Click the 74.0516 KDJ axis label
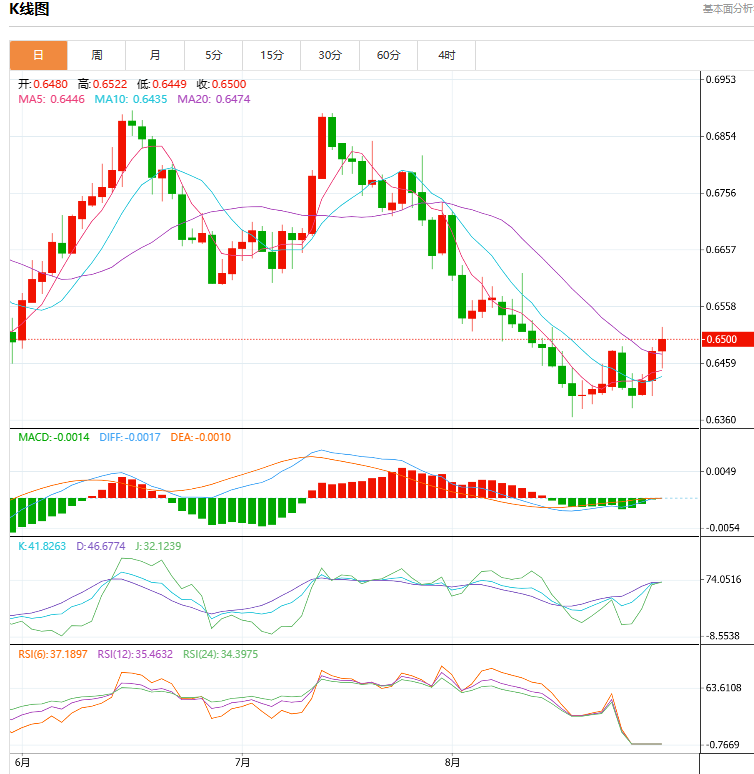This screenshot has width=754, height=774. tap(723, 580)
